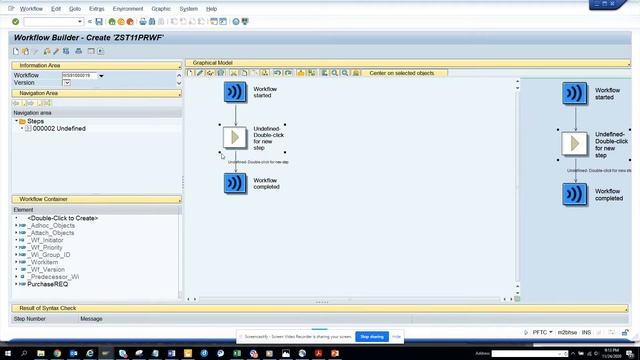This screenshot has width=640, height=360.
Task: Click the Zoom out magnifier icon
Action: point(345,73)
